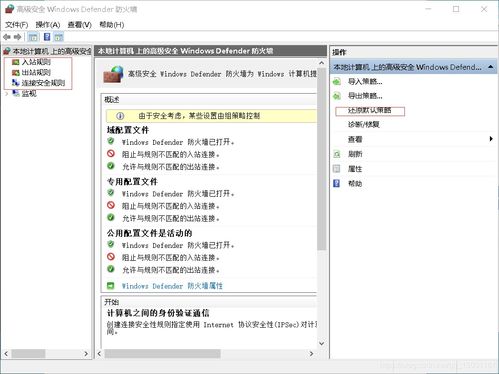Click the 监视 tree icon
The height and width of the screenshot is (374, 499).
pyautogui.click(x=16, y=93)
